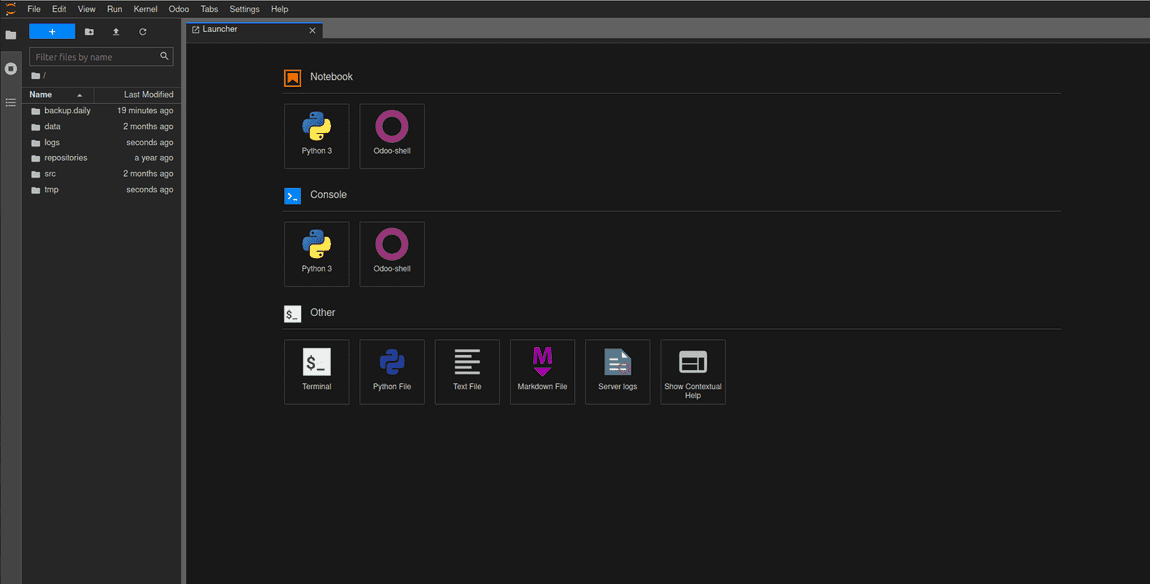Open the View menu

point(87,9)
